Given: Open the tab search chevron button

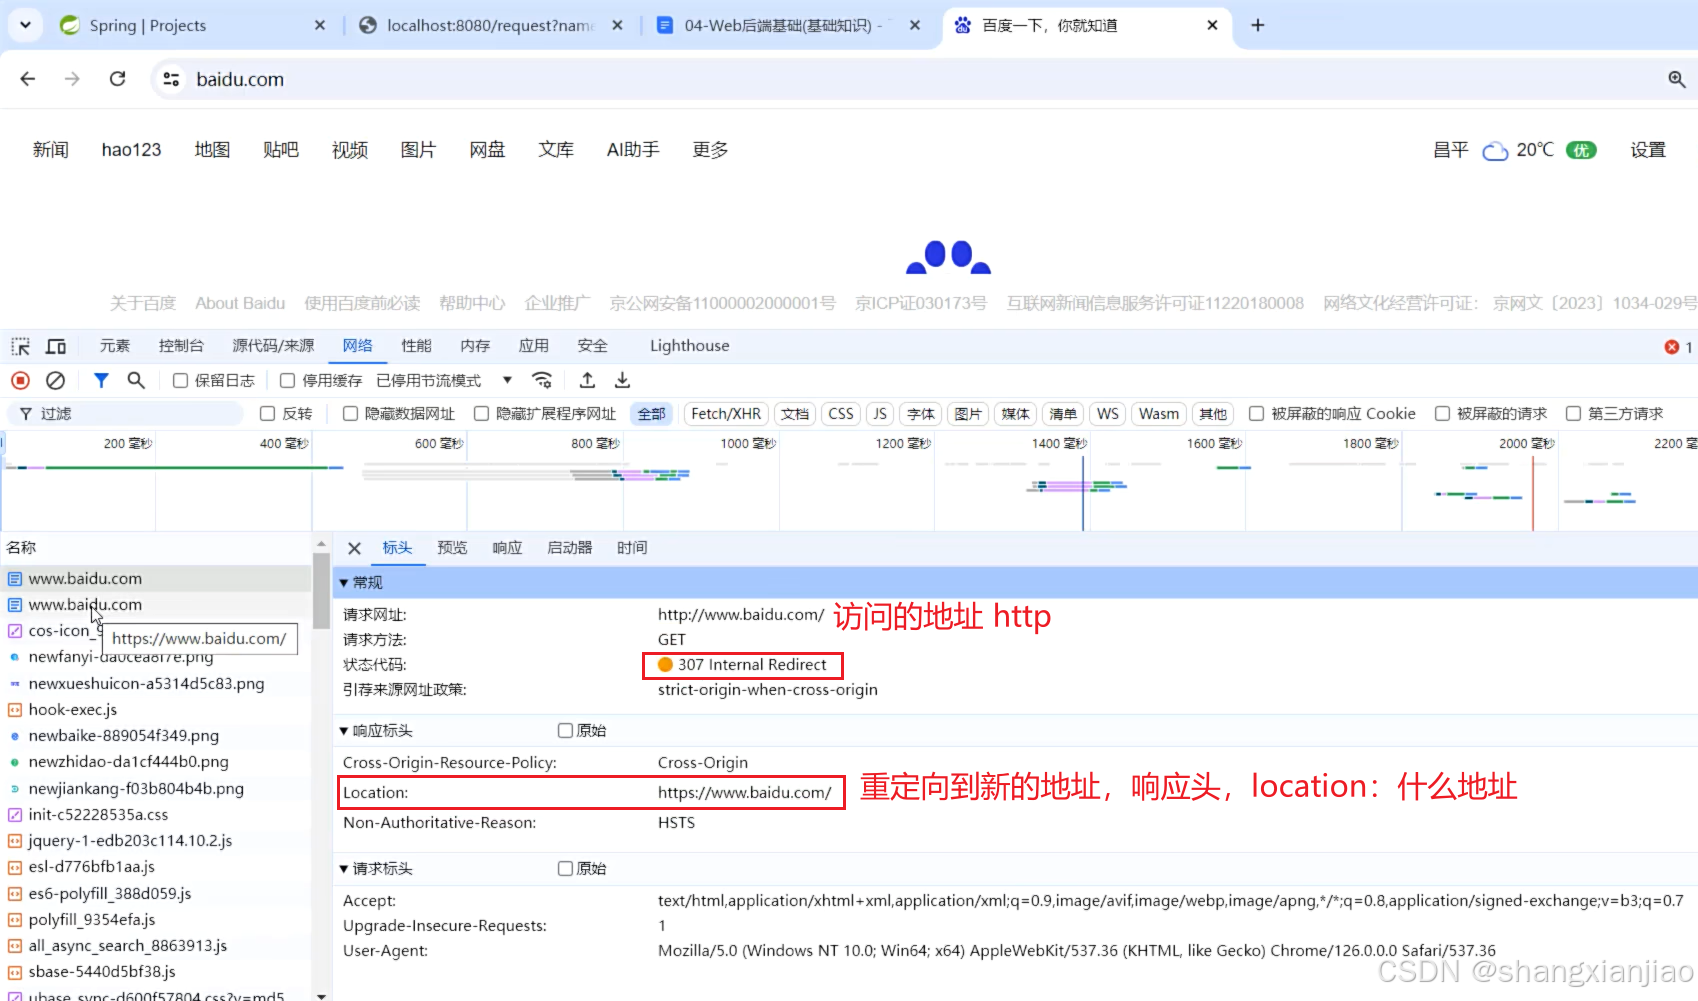Looking at the screenshot, I should [x=25, y=25].
